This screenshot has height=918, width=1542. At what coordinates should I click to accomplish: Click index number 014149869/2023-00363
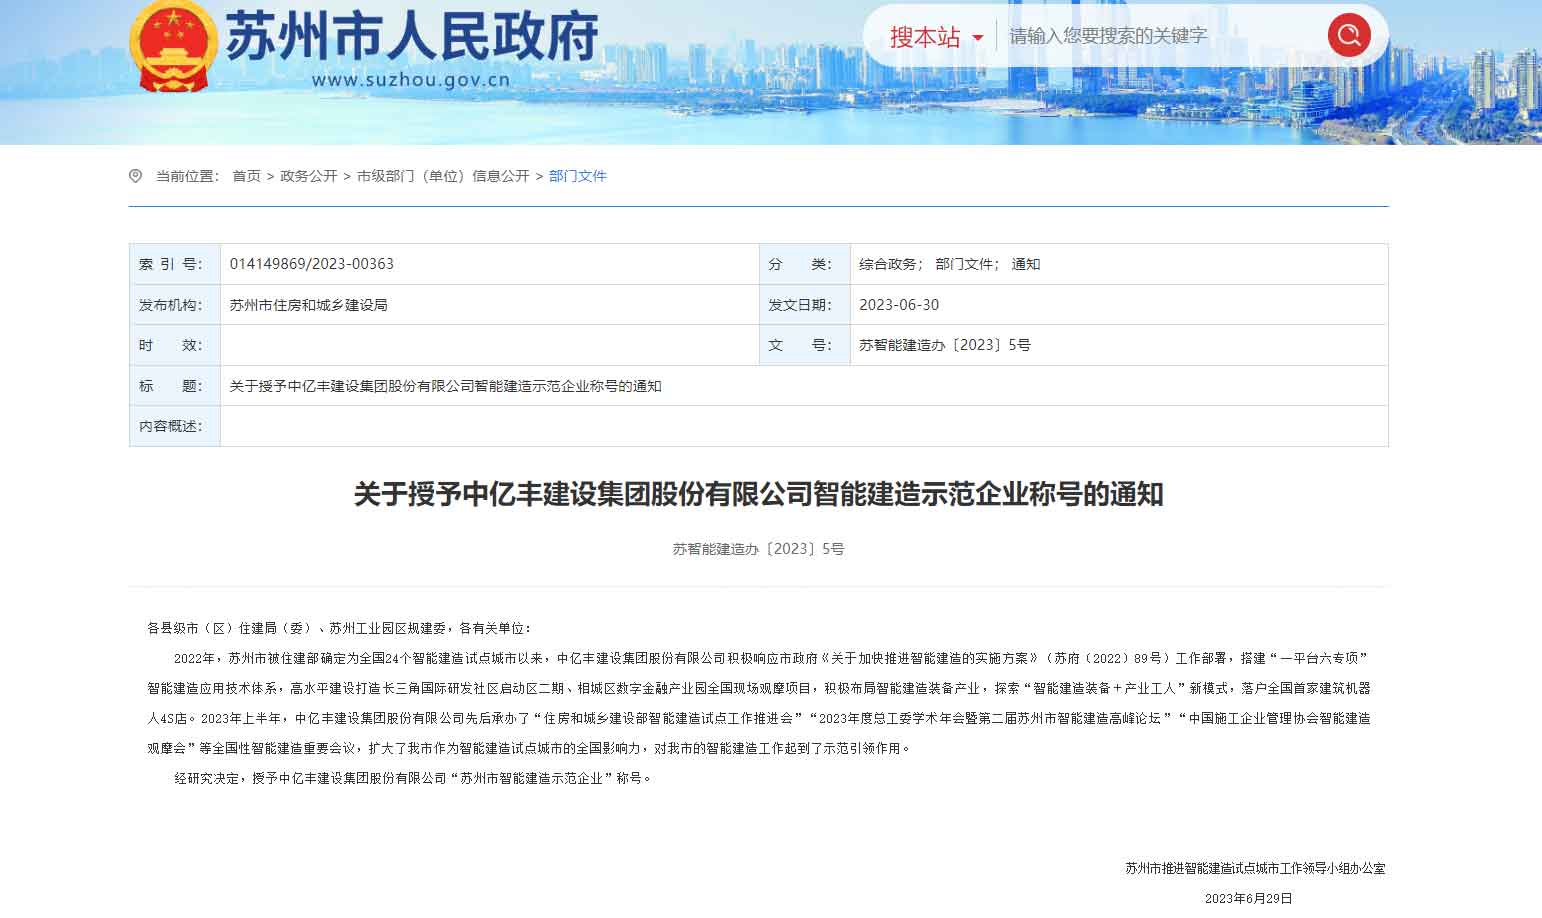(312, 264)
